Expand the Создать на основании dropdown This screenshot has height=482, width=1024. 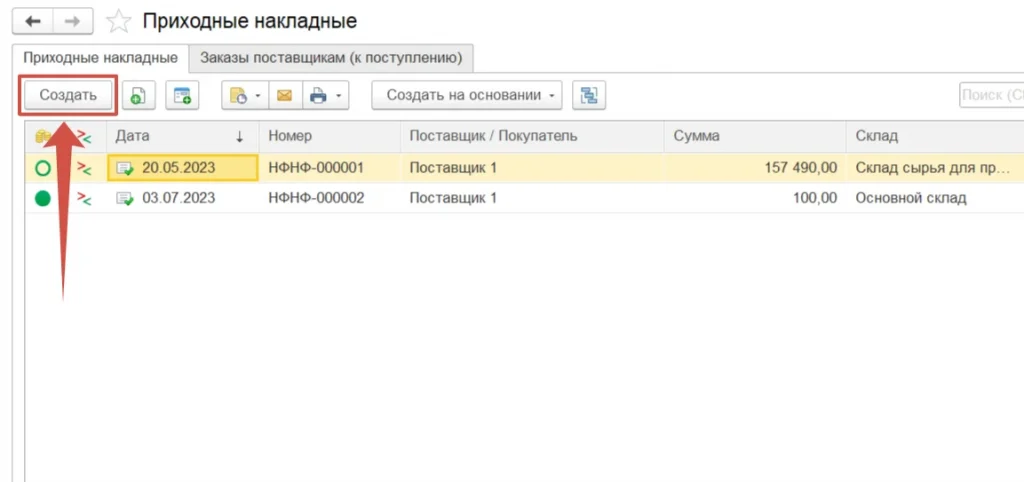(466, 96)
